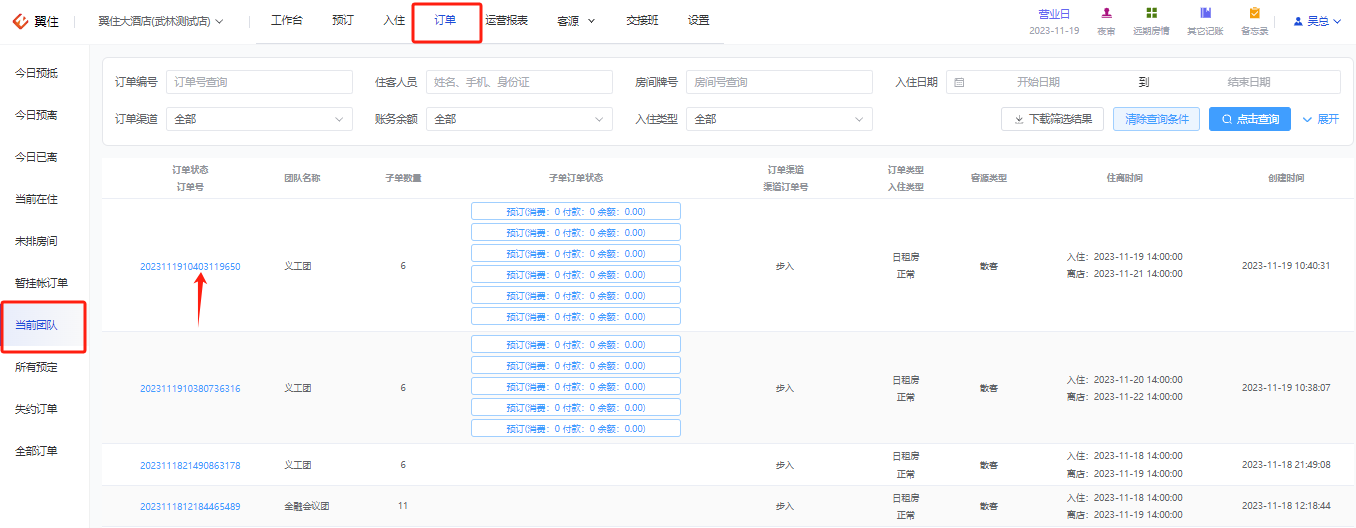Switch to the 入住 tab

(394, 21)
